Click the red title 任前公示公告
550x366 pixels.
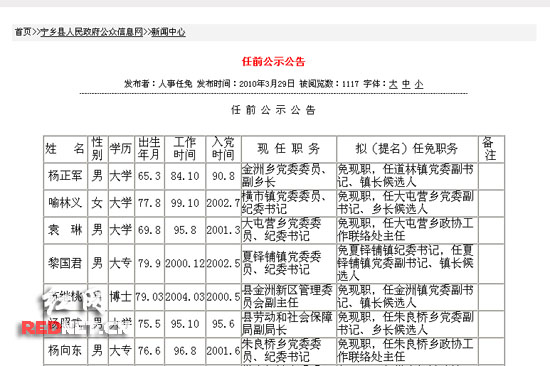[x=274, y=62]
